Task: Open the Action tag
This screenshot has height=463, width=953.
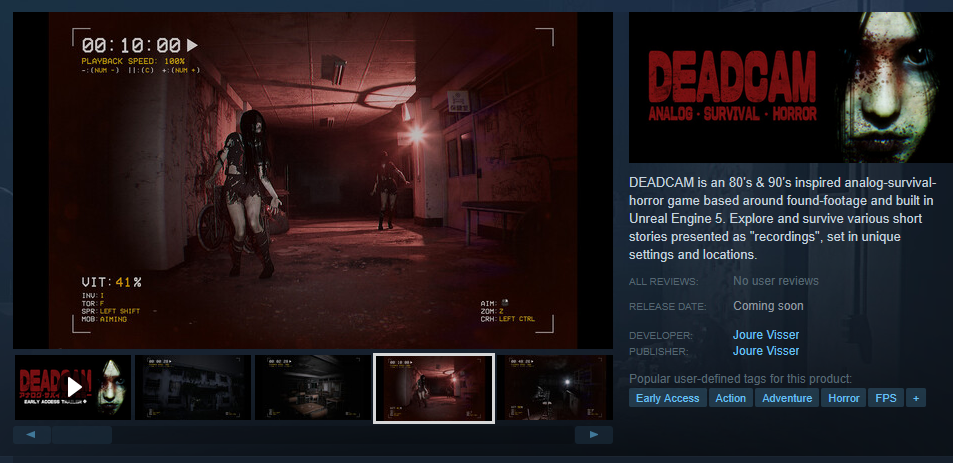Action: tap(731, 398)
